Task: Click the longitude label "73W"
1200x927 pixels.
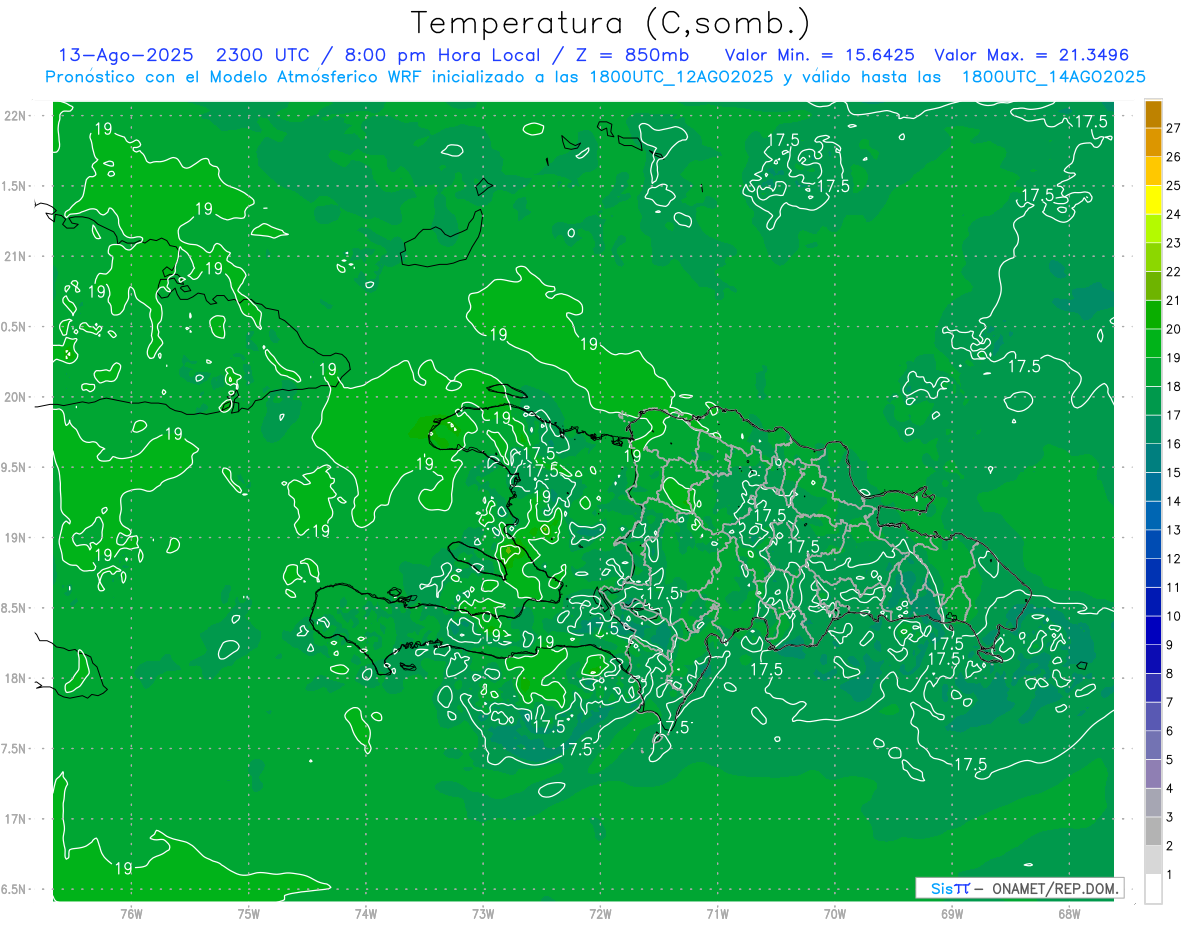Action: [x=483, y=914]
